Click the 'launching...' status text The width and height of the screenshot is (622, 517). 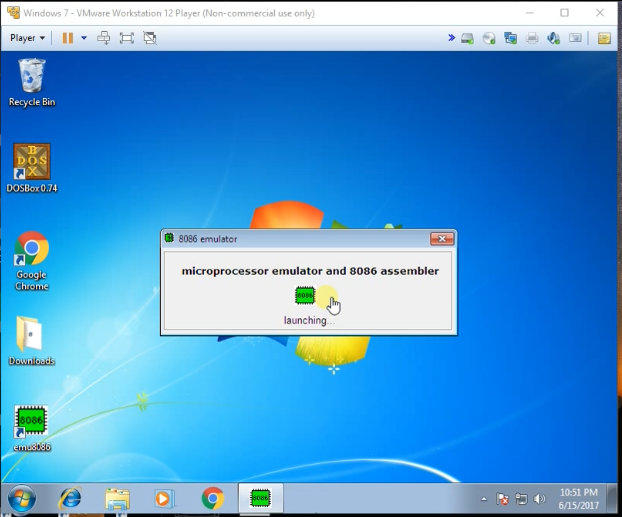309,320
